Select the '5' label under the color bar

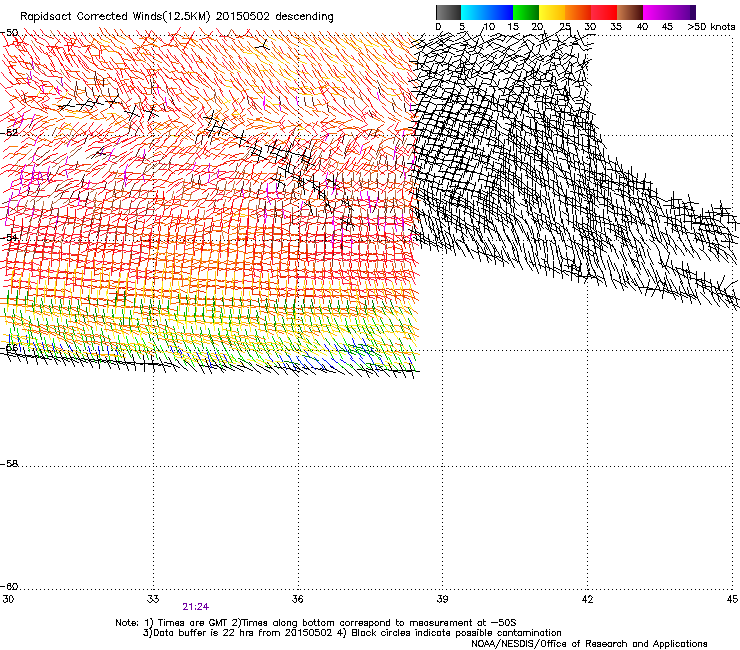(x=462, y=26)
